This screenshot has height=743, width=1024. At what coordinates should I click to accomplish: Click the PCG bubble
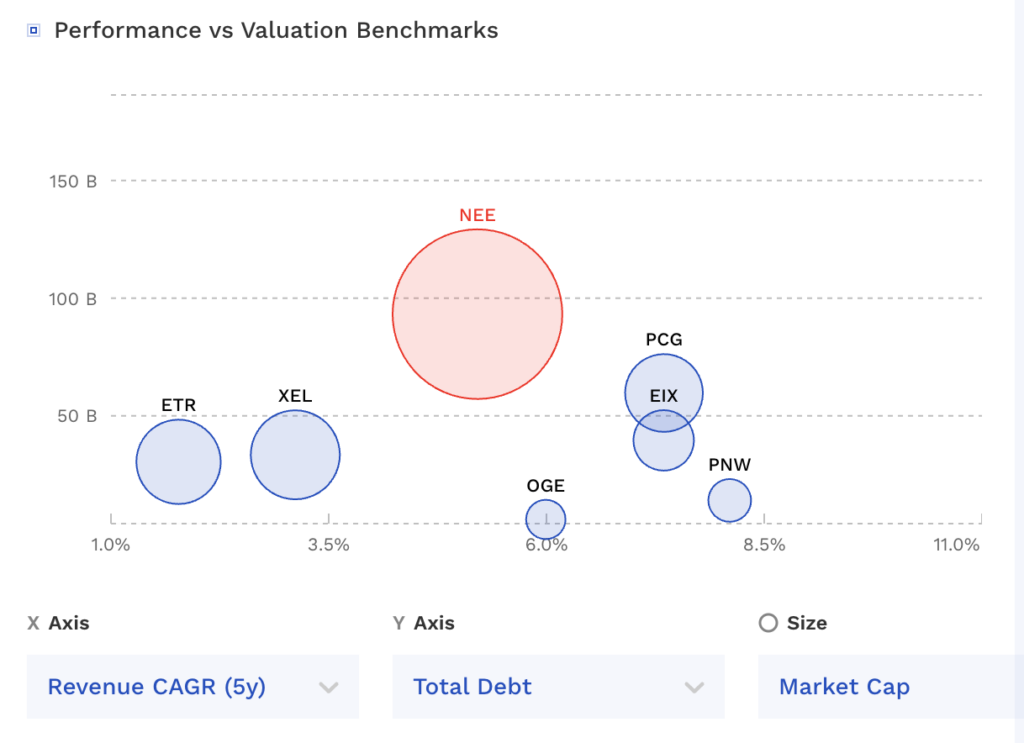663,376
